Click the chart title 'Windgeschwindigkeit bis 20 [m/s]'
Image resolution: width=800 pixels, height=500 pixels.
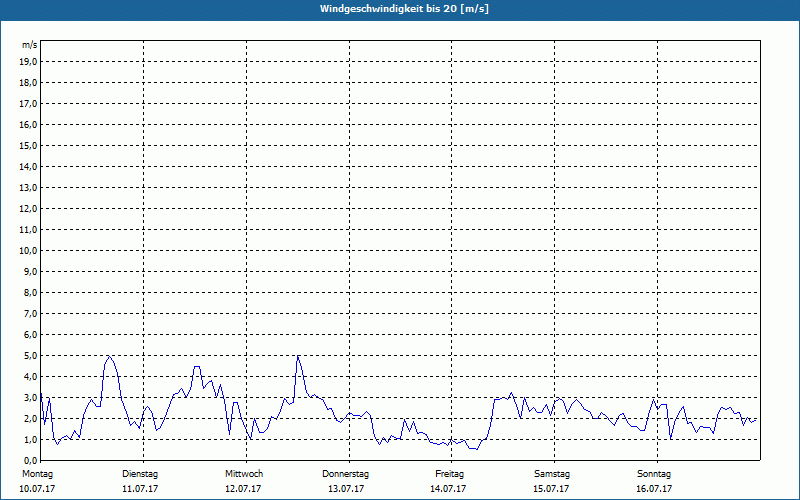click(404, 9)
